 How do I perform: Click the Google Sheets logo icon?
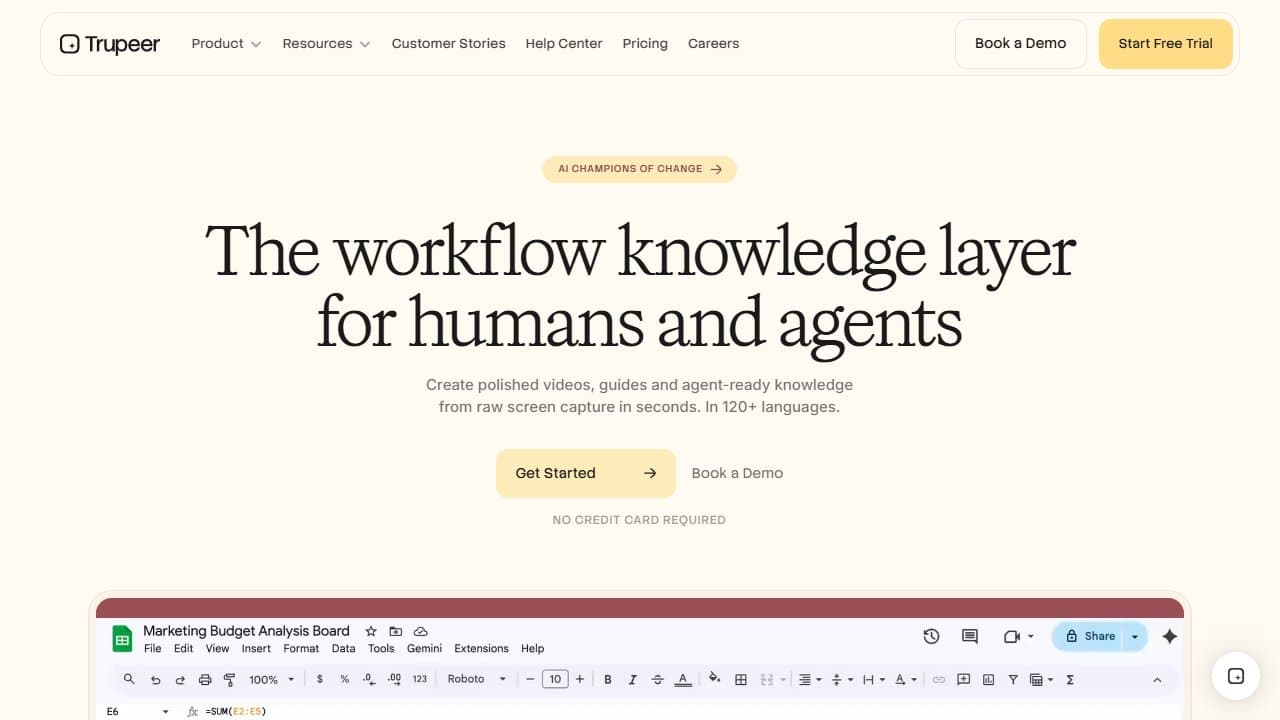click(122, 639)
